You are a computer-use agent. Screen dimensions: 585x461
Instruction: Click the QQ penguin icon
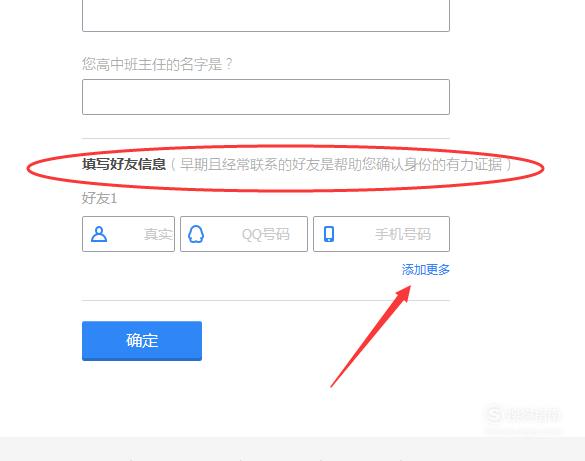click(x=196, y=234)
